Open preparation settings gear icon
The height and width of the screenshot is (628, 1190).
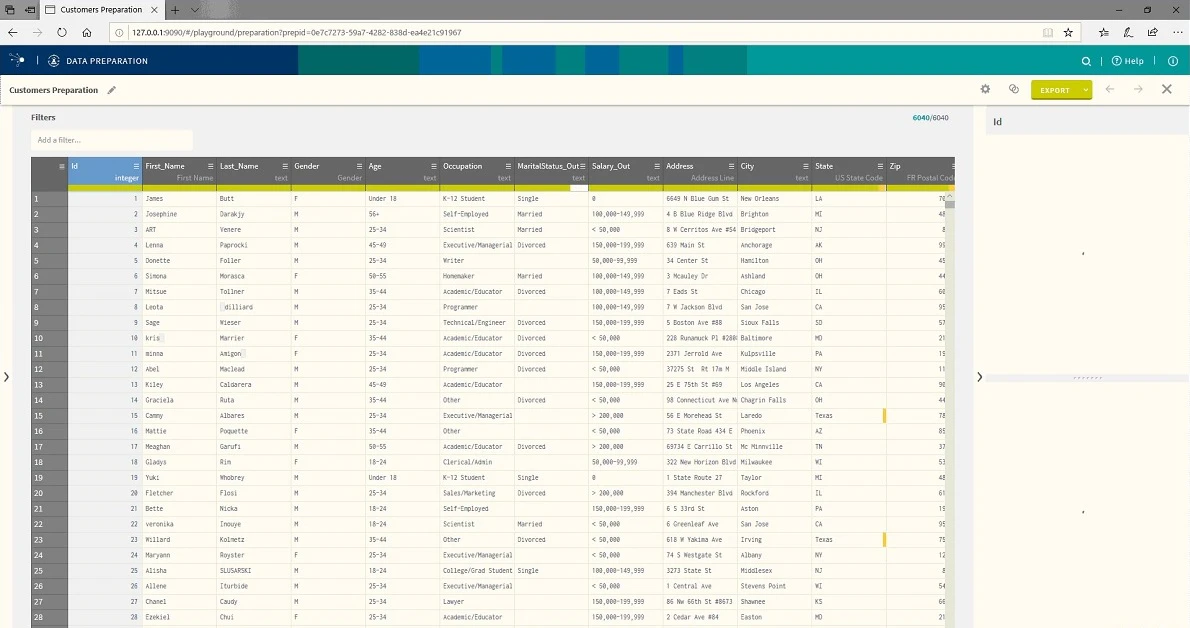point(985,89)
